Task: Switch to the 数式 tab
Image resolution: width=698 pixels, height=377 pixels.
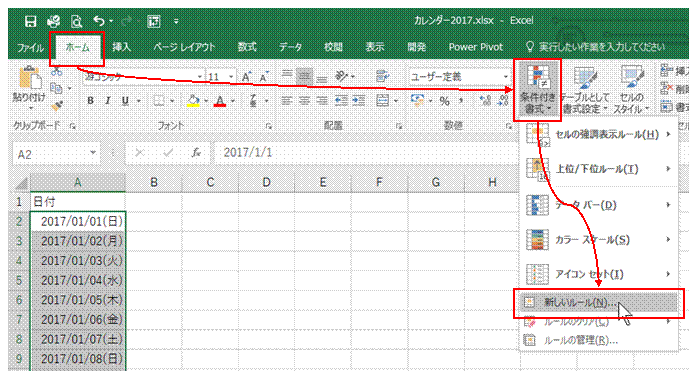Action: (x=247, y=47)
